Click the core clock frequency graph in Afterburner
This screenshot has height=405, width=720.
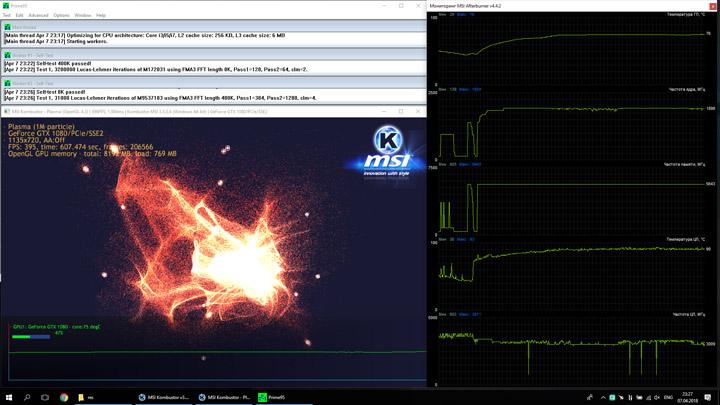coord(572,126)
